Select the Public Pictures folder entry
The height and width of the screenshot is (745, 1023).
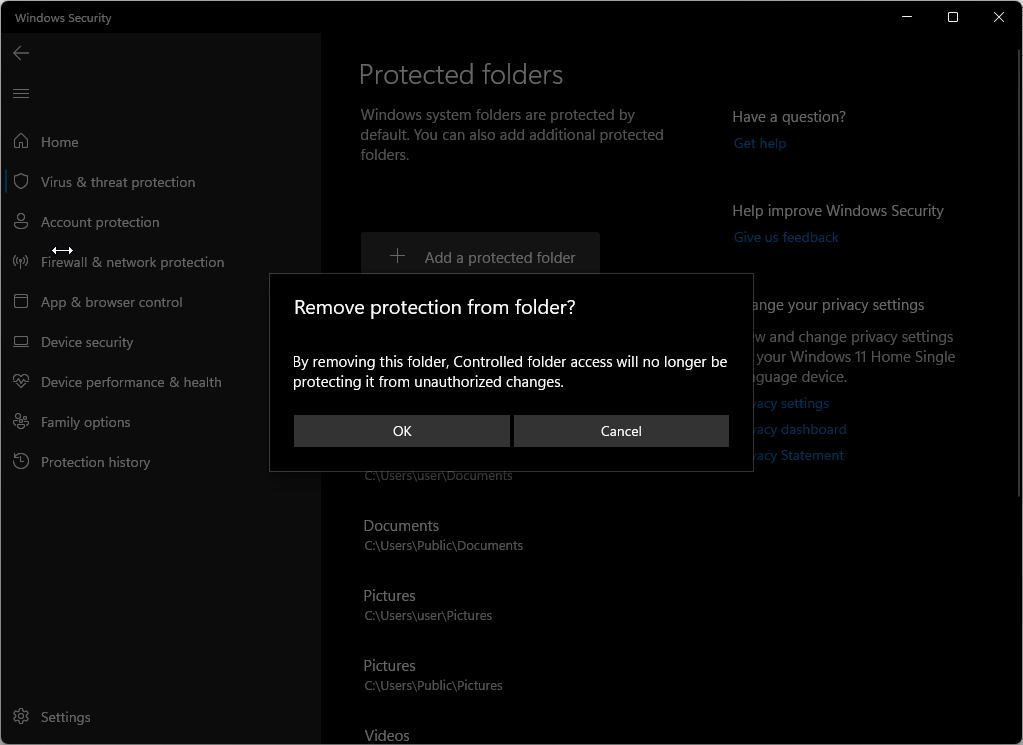click(x=428, y=674)
